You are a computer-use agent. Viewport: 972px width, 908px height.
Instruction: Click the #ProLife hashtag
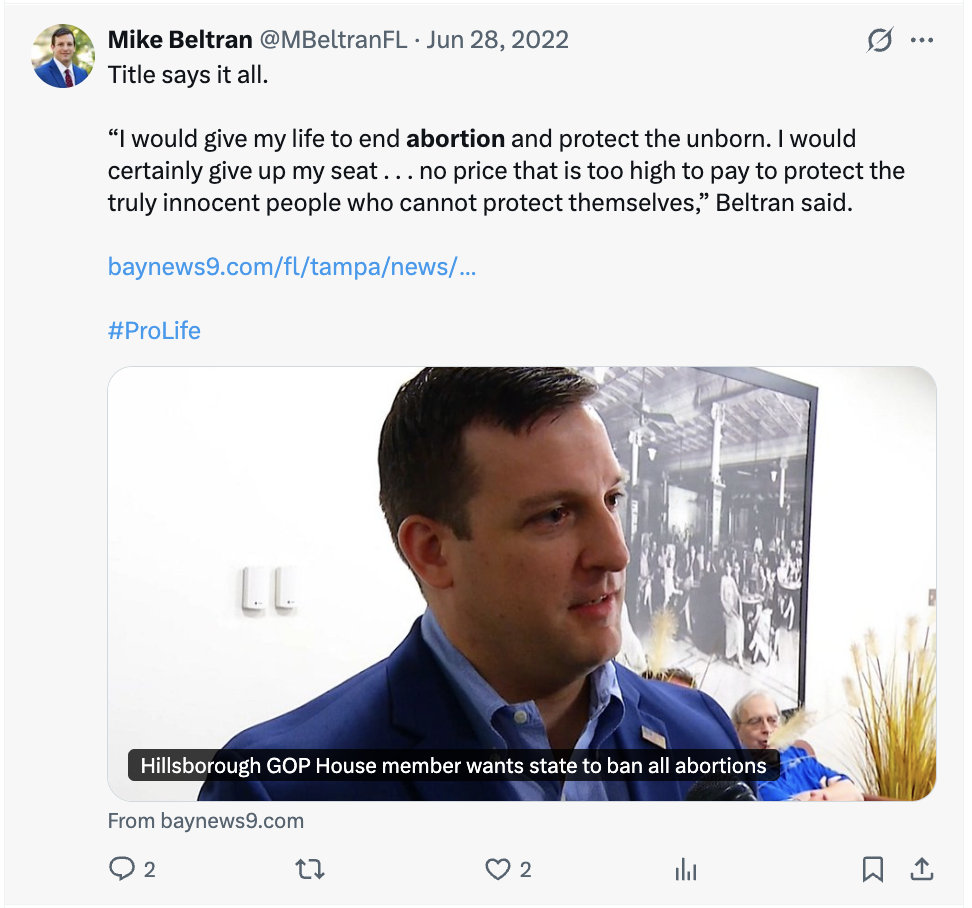pos(154,330)
